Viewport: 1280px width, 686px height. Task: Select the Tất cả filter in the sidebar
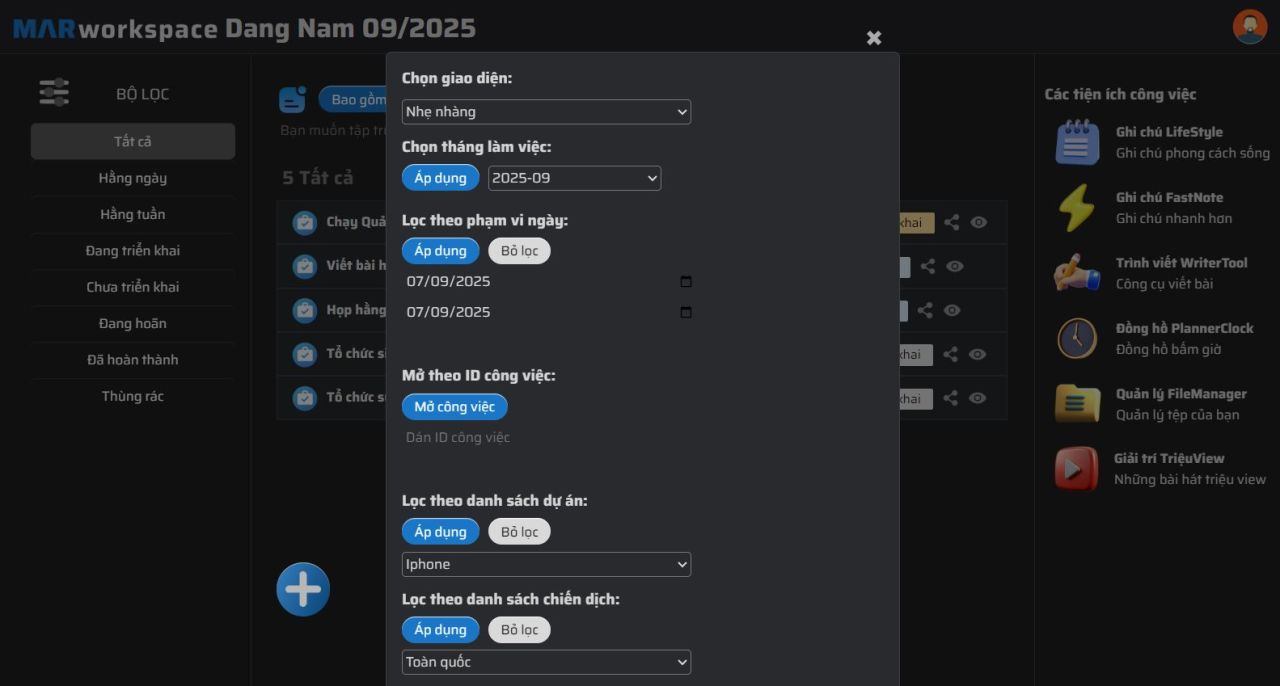(133, 141)
